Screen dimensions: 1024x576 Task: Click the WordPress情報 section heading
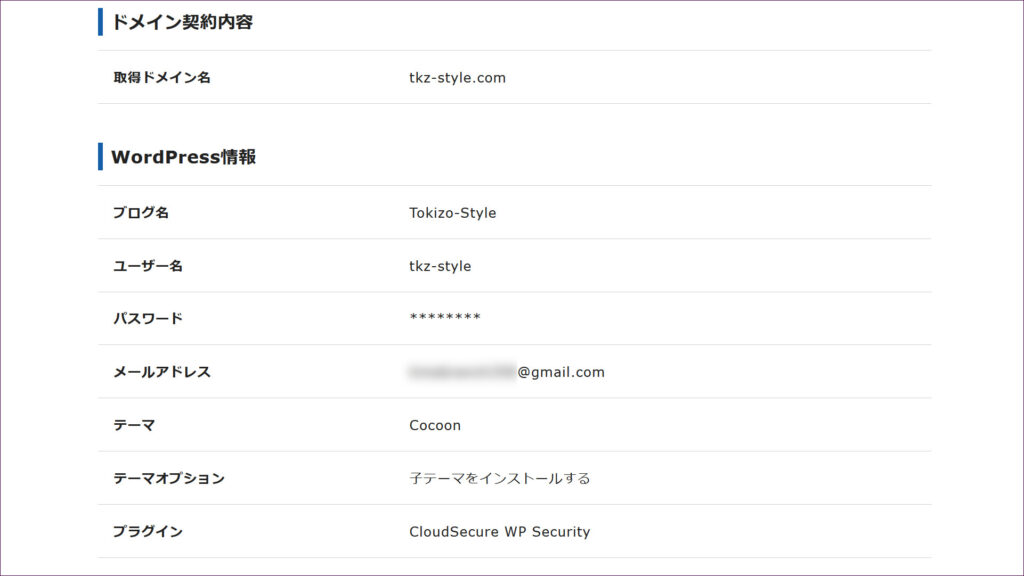click(183, 157)
